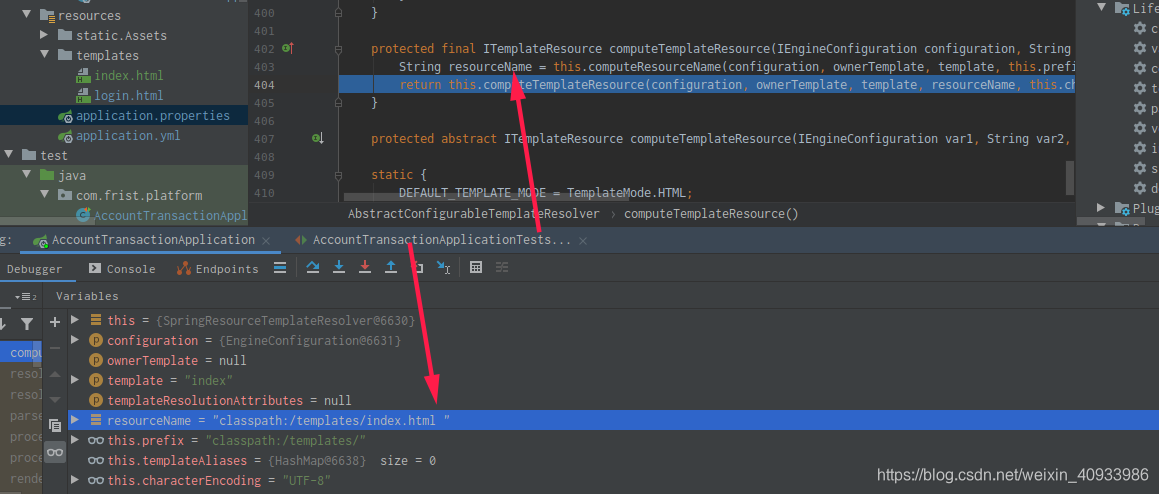Click the implemented-by gutter icon on line 407

(317, 138)
